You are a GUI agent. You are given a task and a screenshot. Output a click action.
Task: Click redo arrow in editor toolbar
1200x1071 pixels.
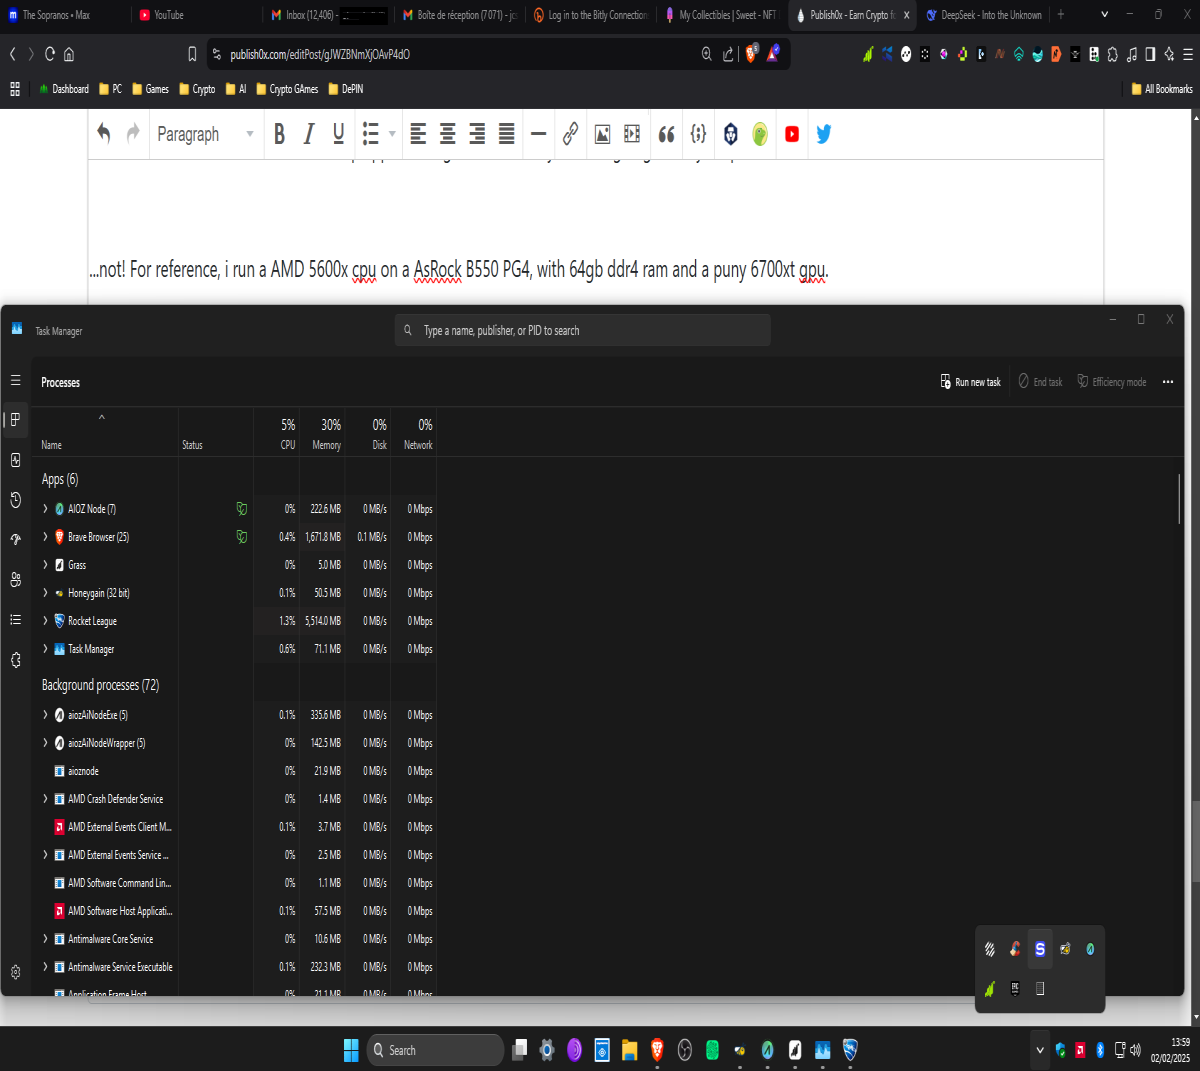133,133
